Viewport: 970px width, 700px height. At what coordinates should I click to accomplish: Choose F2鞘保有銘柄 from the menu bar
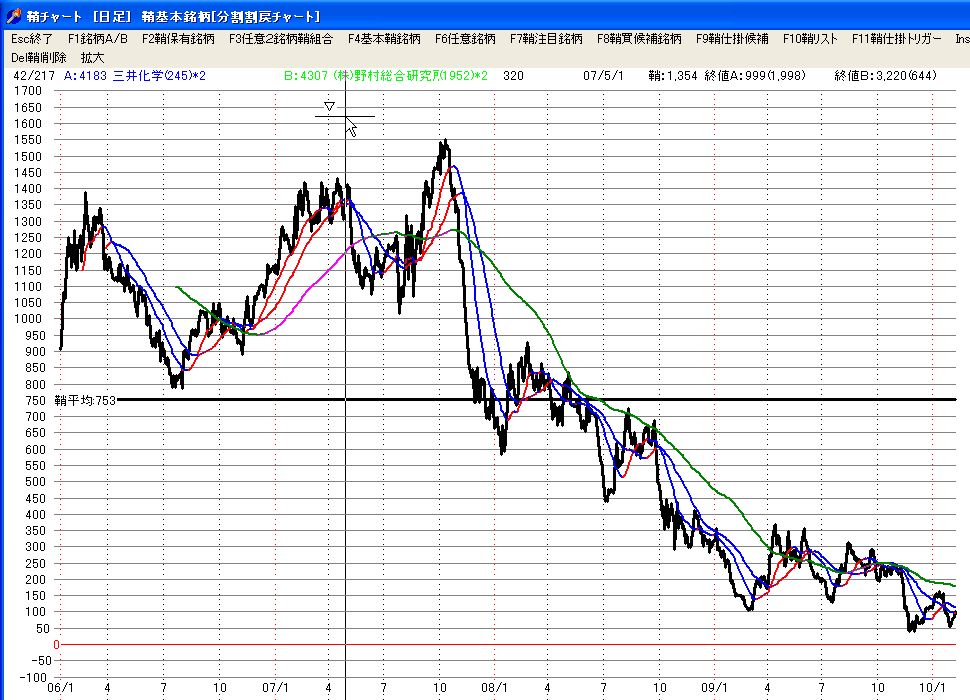pos(178,39)
